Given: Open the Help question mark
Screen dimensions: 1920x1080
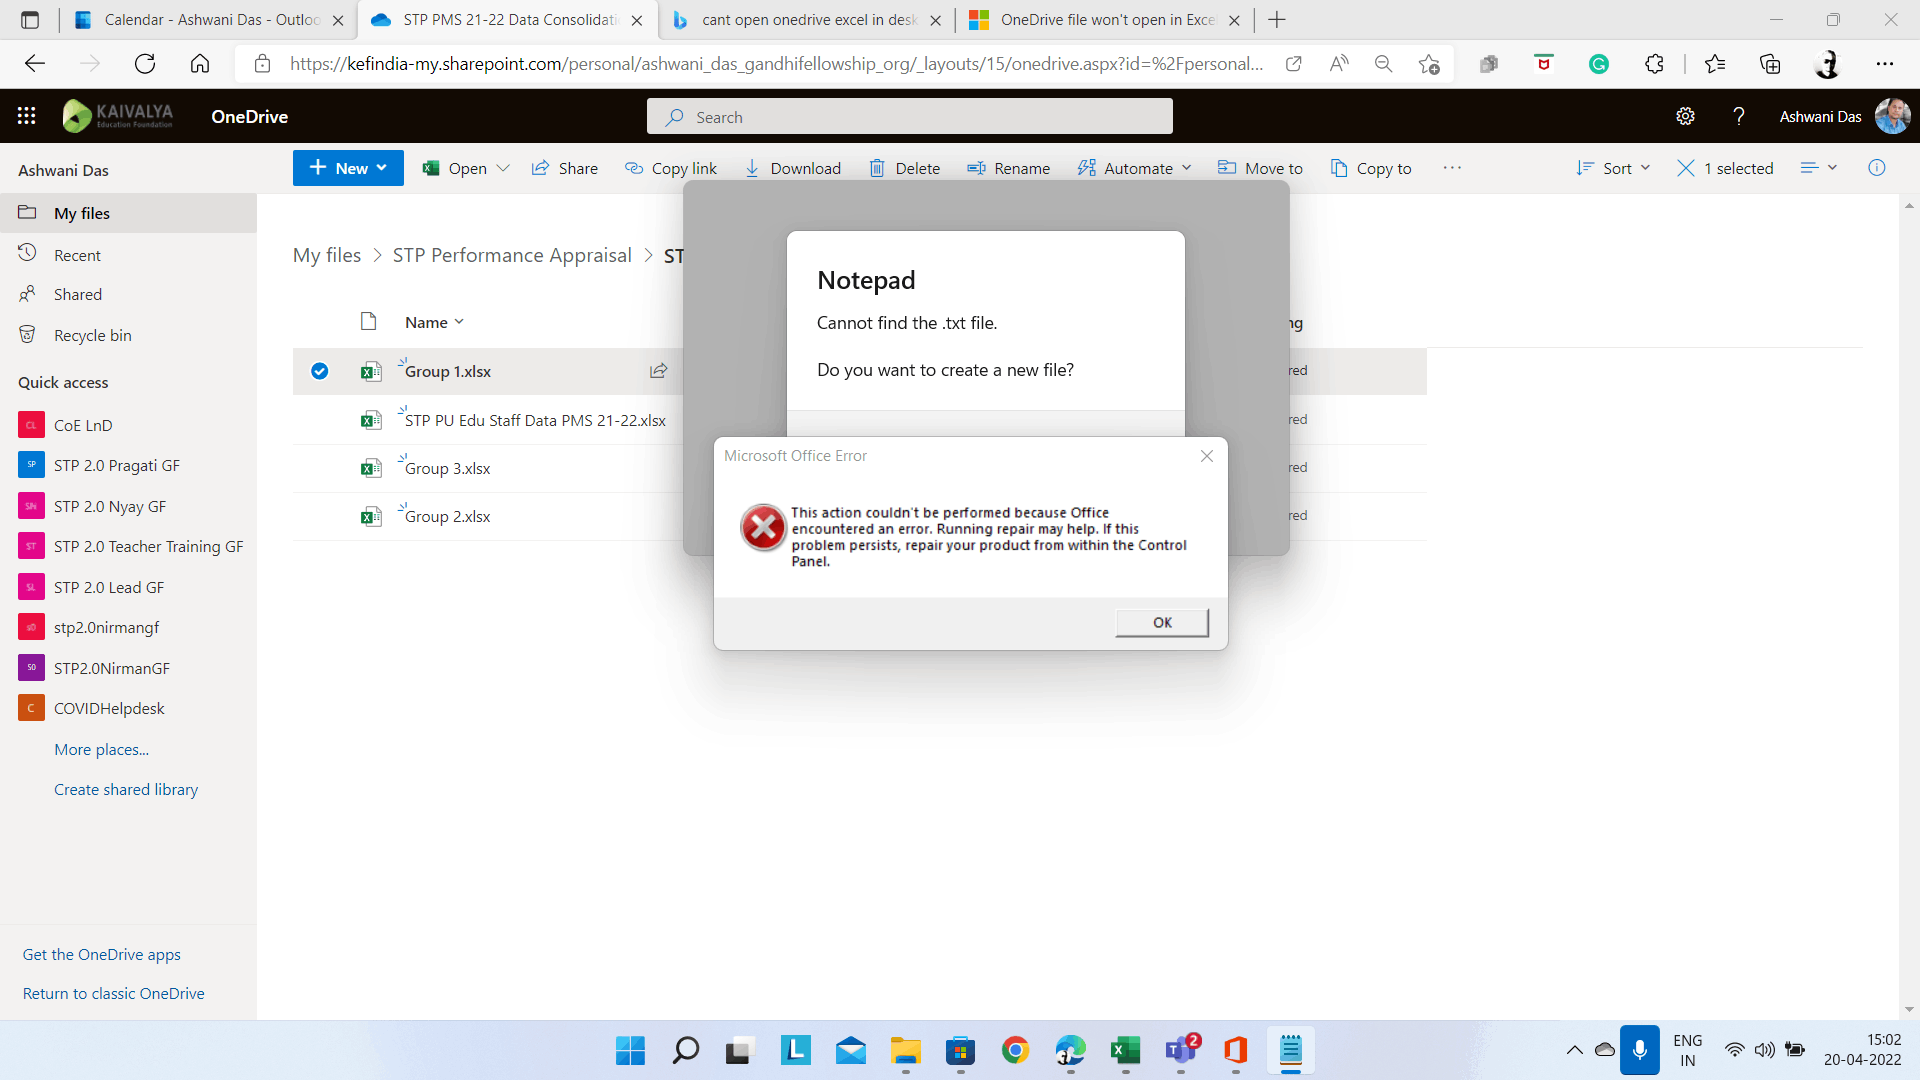Looking at the screenshot, I should 1739,116.
